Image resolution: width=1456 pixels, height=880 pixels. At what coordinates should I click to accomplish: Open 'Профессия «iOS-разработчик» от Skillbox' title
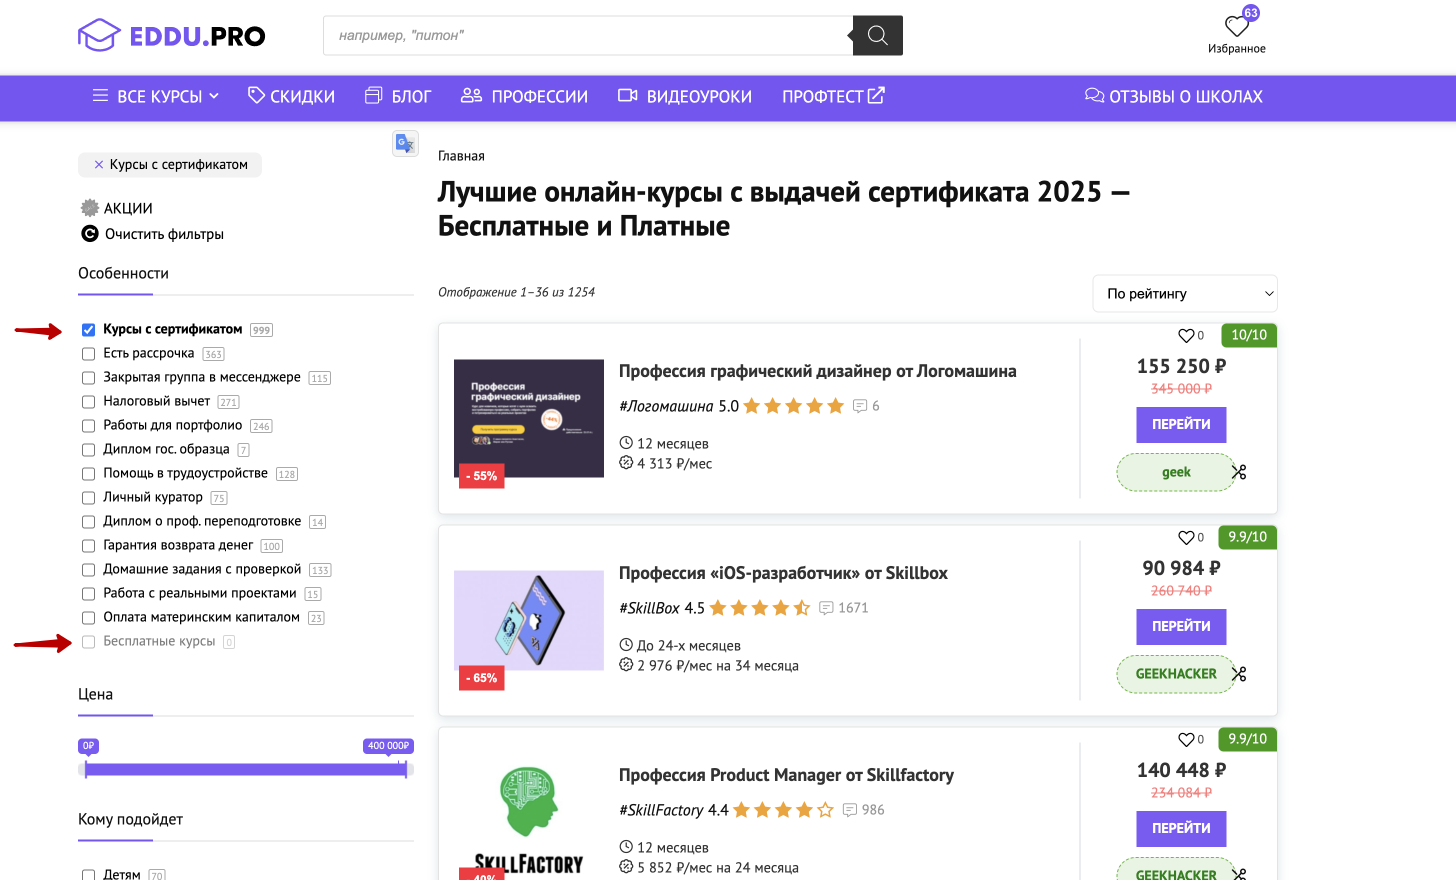pos(783,573)
